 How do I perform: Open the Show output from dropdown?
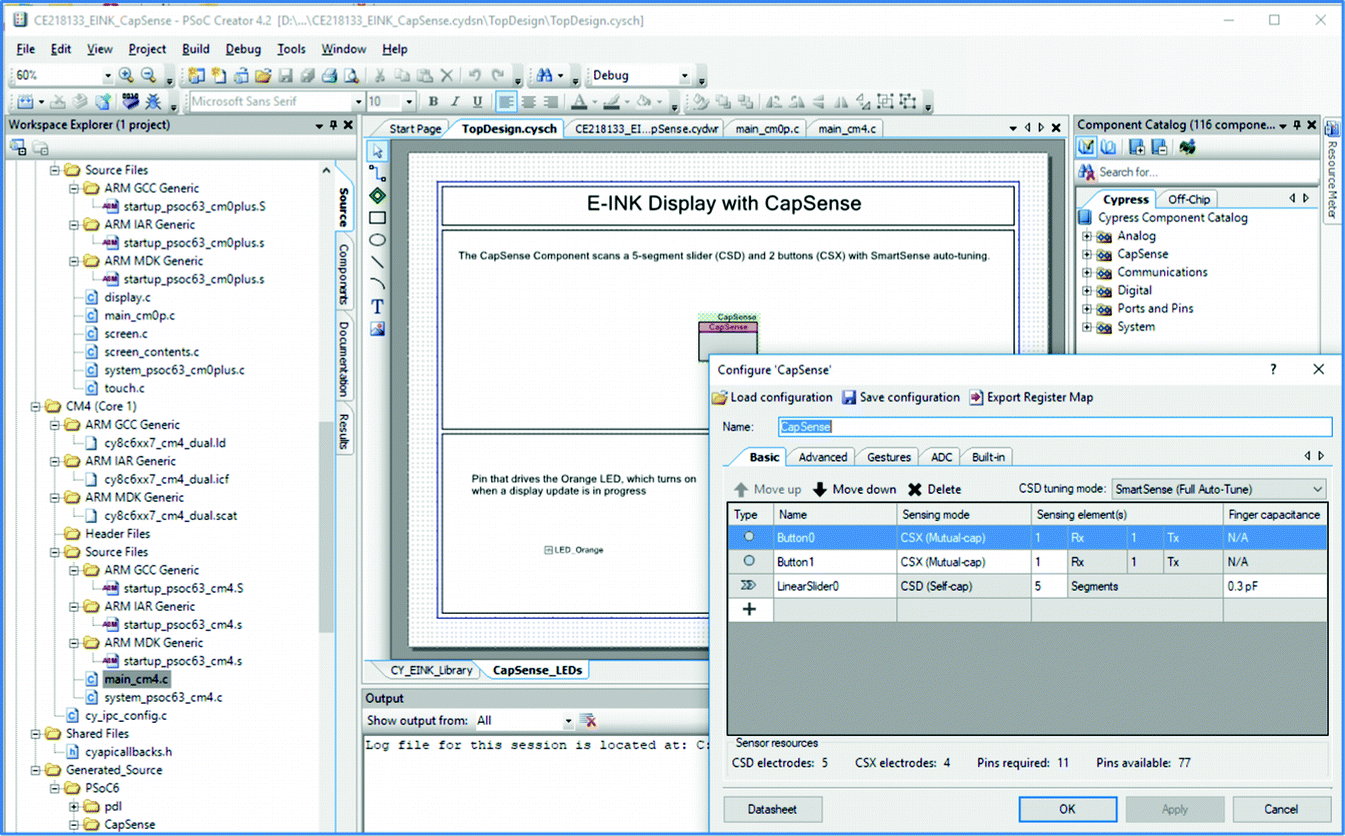click(x=567, y=721)
